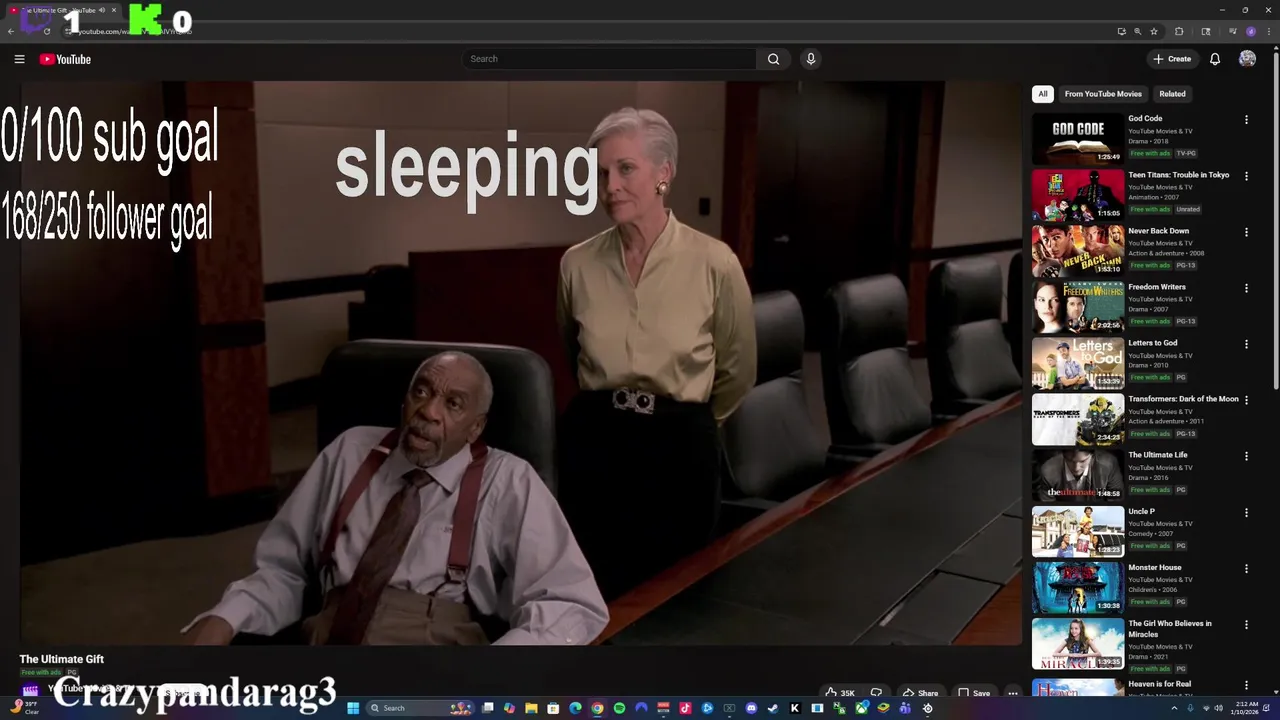
Task: Open Transformers: Dark of the Moon title
Action: click(x=1183, y=399)
